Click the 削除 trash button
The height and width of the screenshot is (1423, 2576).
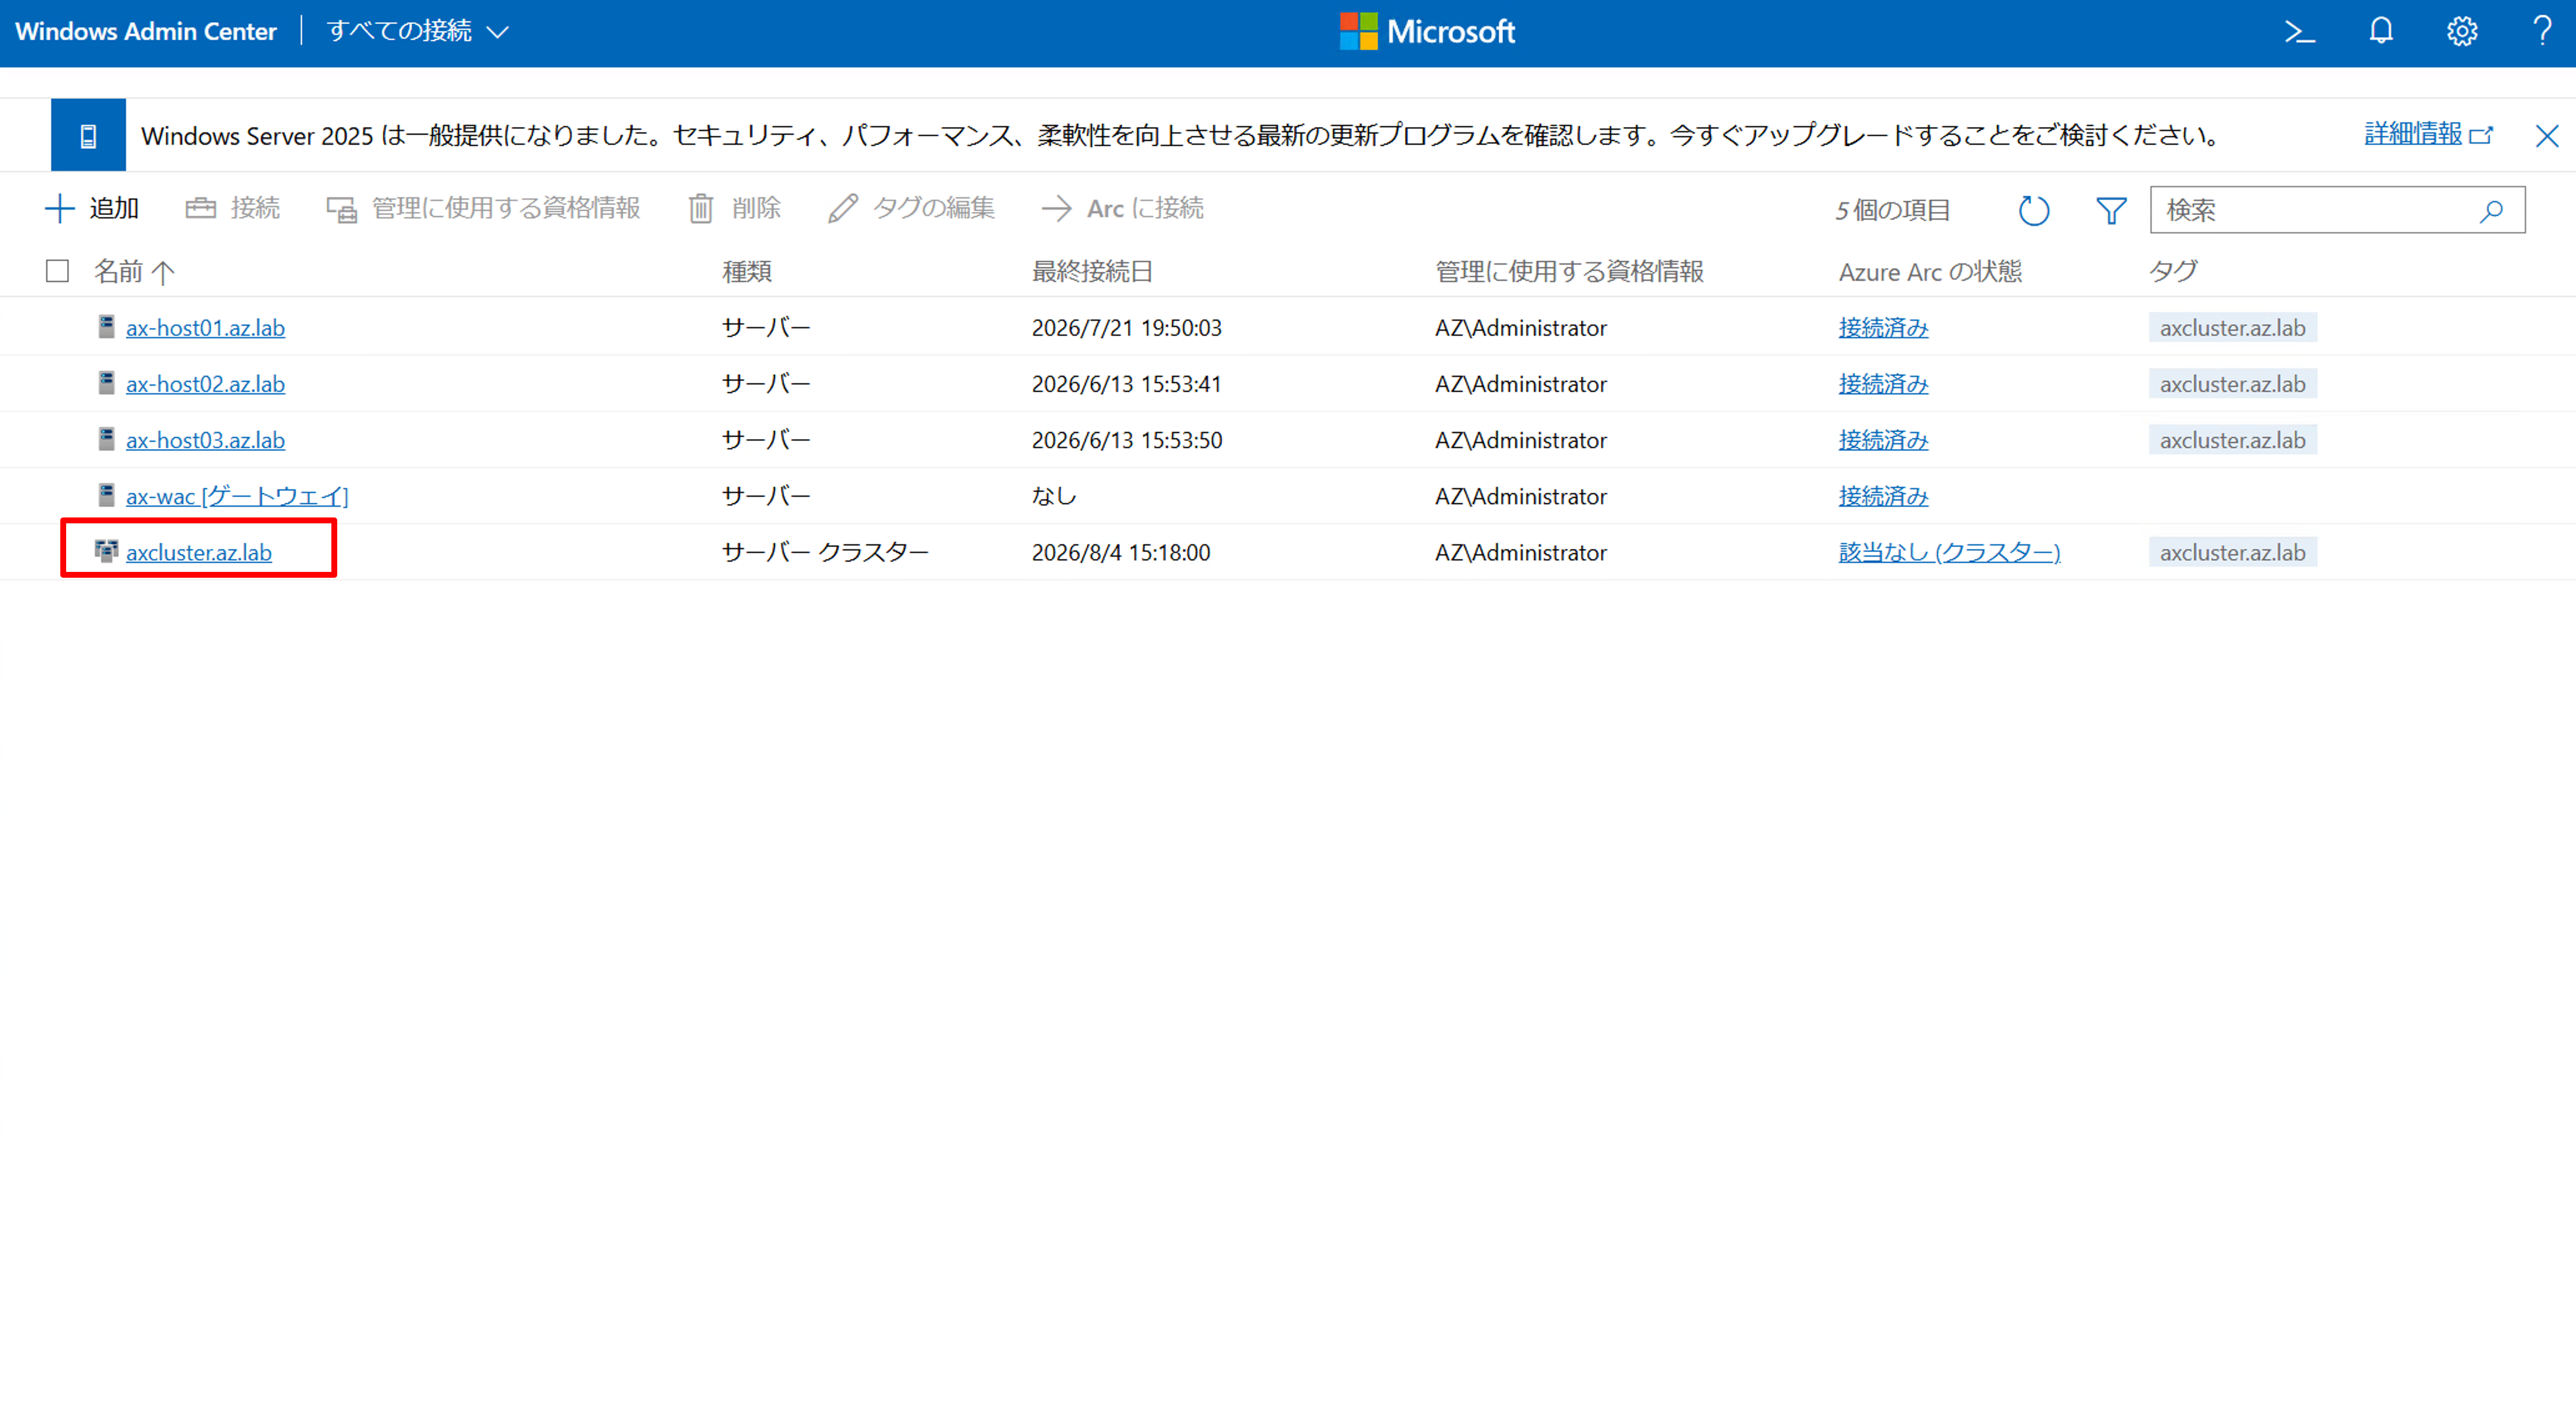(x=734, y=208)
